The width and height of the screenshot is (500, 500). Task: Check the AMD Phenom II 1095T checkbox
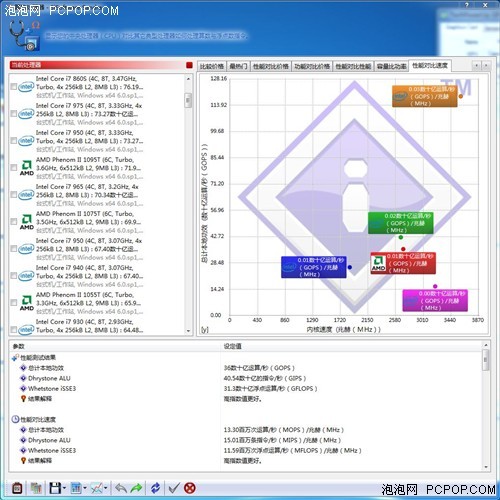pyautogui.click(x=14, y=168)
